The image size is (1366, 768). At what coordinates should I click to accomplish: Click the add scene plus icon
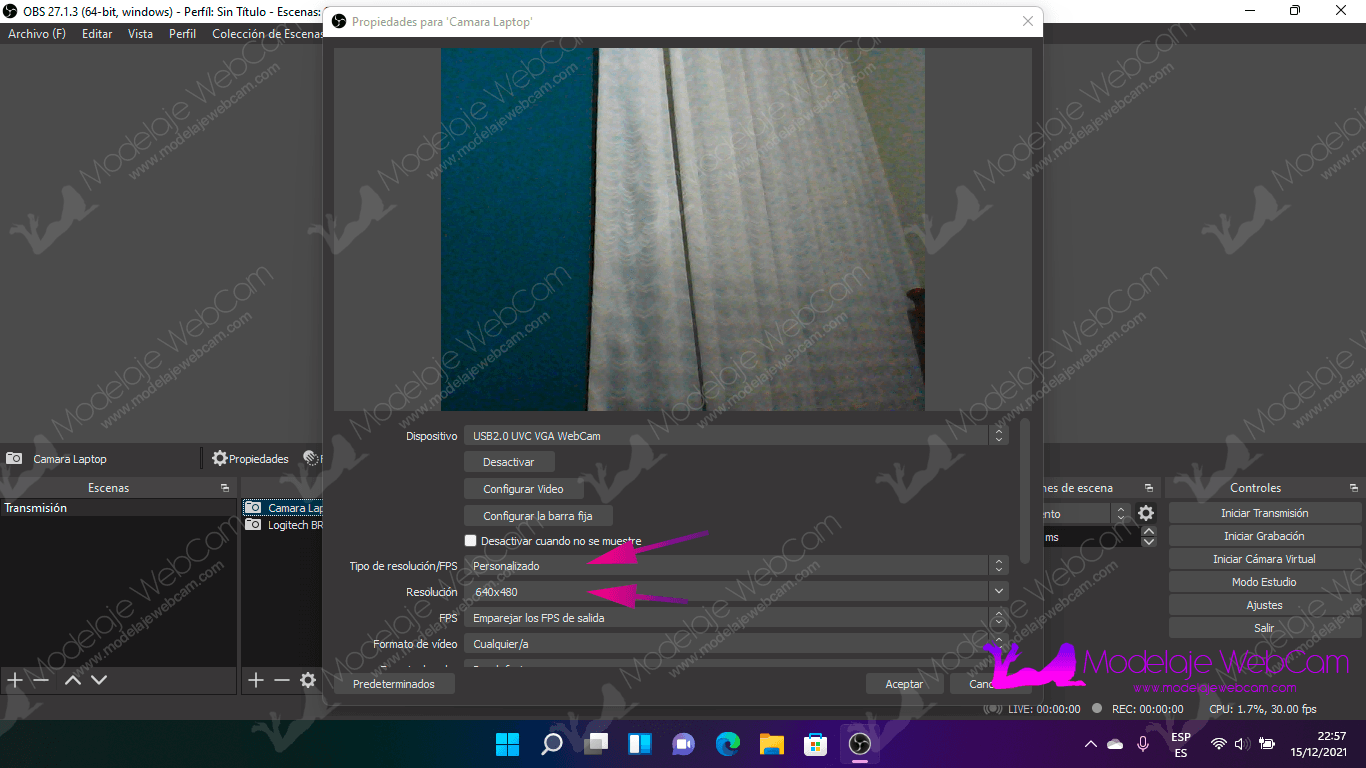point(15,680)
